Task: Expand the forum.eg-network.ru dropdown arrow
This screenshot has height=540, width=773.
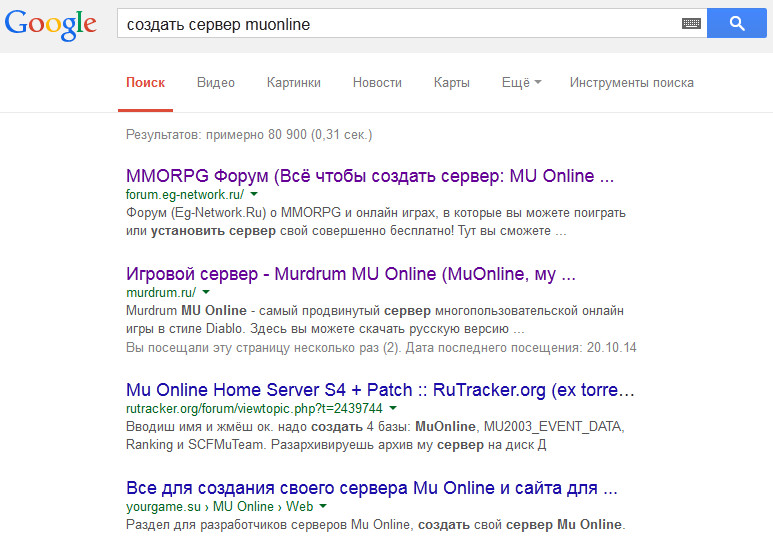Action: pos(254,194)
